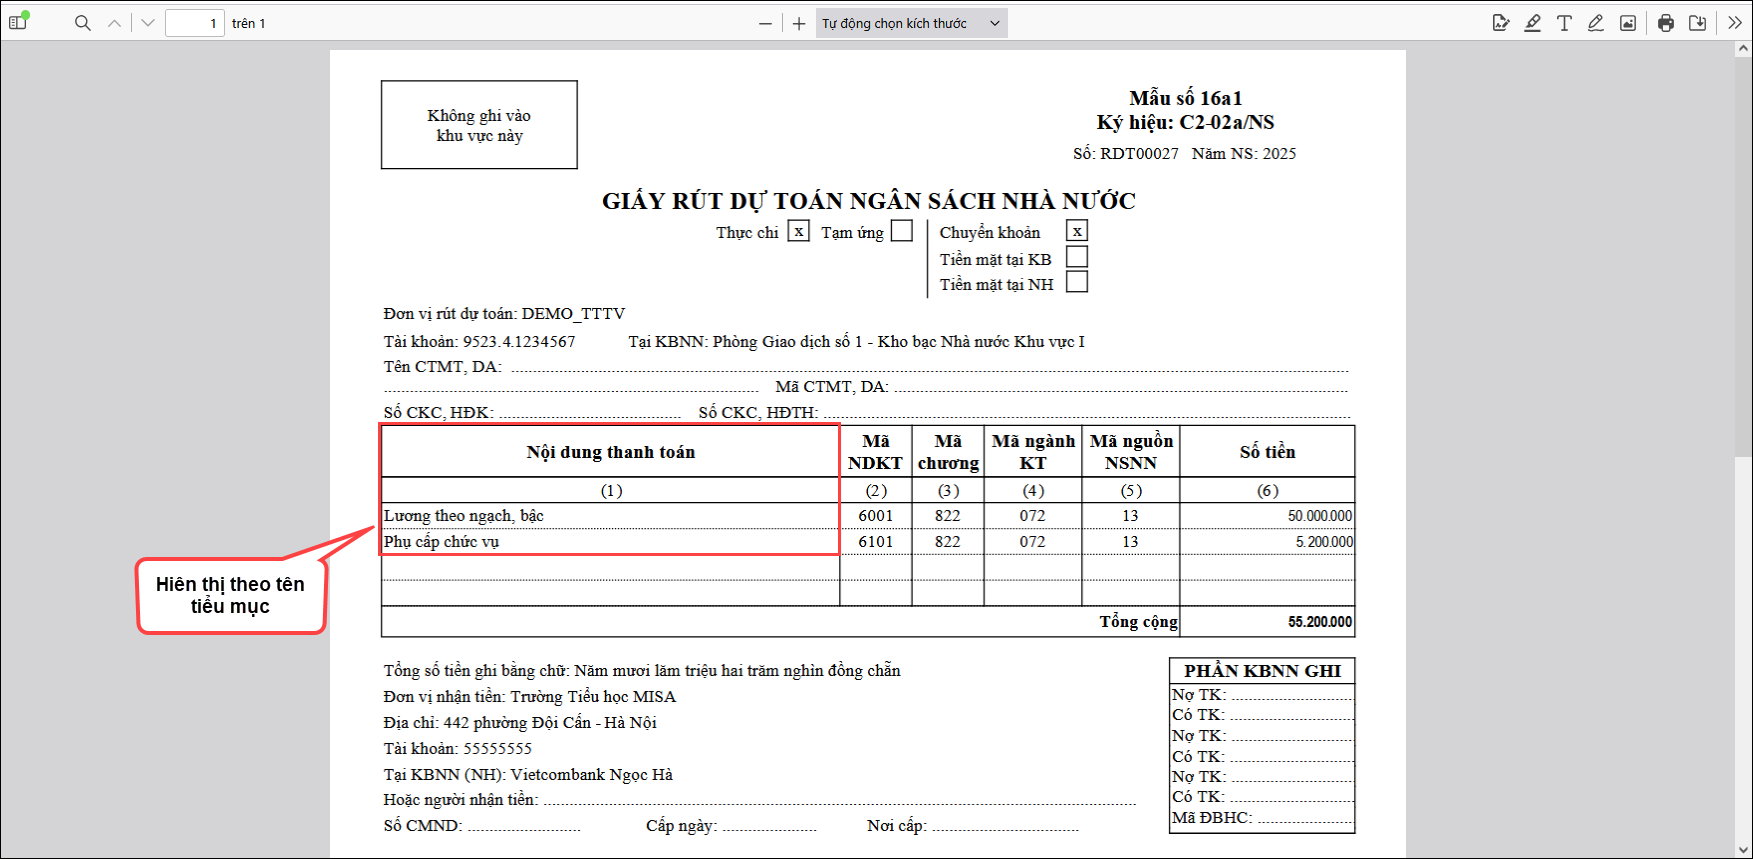Open the zoom size dropdown
The width and height of the screenshot is (1753, 859).
912,23
